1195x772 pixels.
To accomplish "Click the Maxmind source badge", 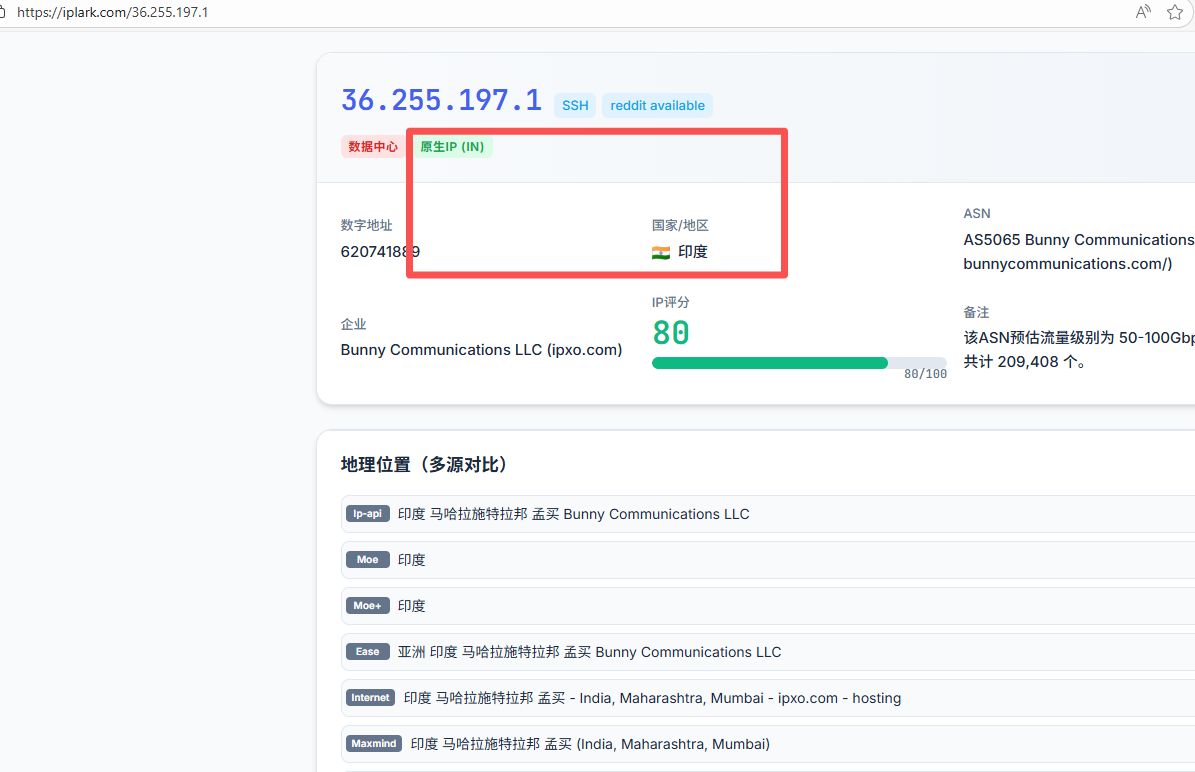I will 373,744.
